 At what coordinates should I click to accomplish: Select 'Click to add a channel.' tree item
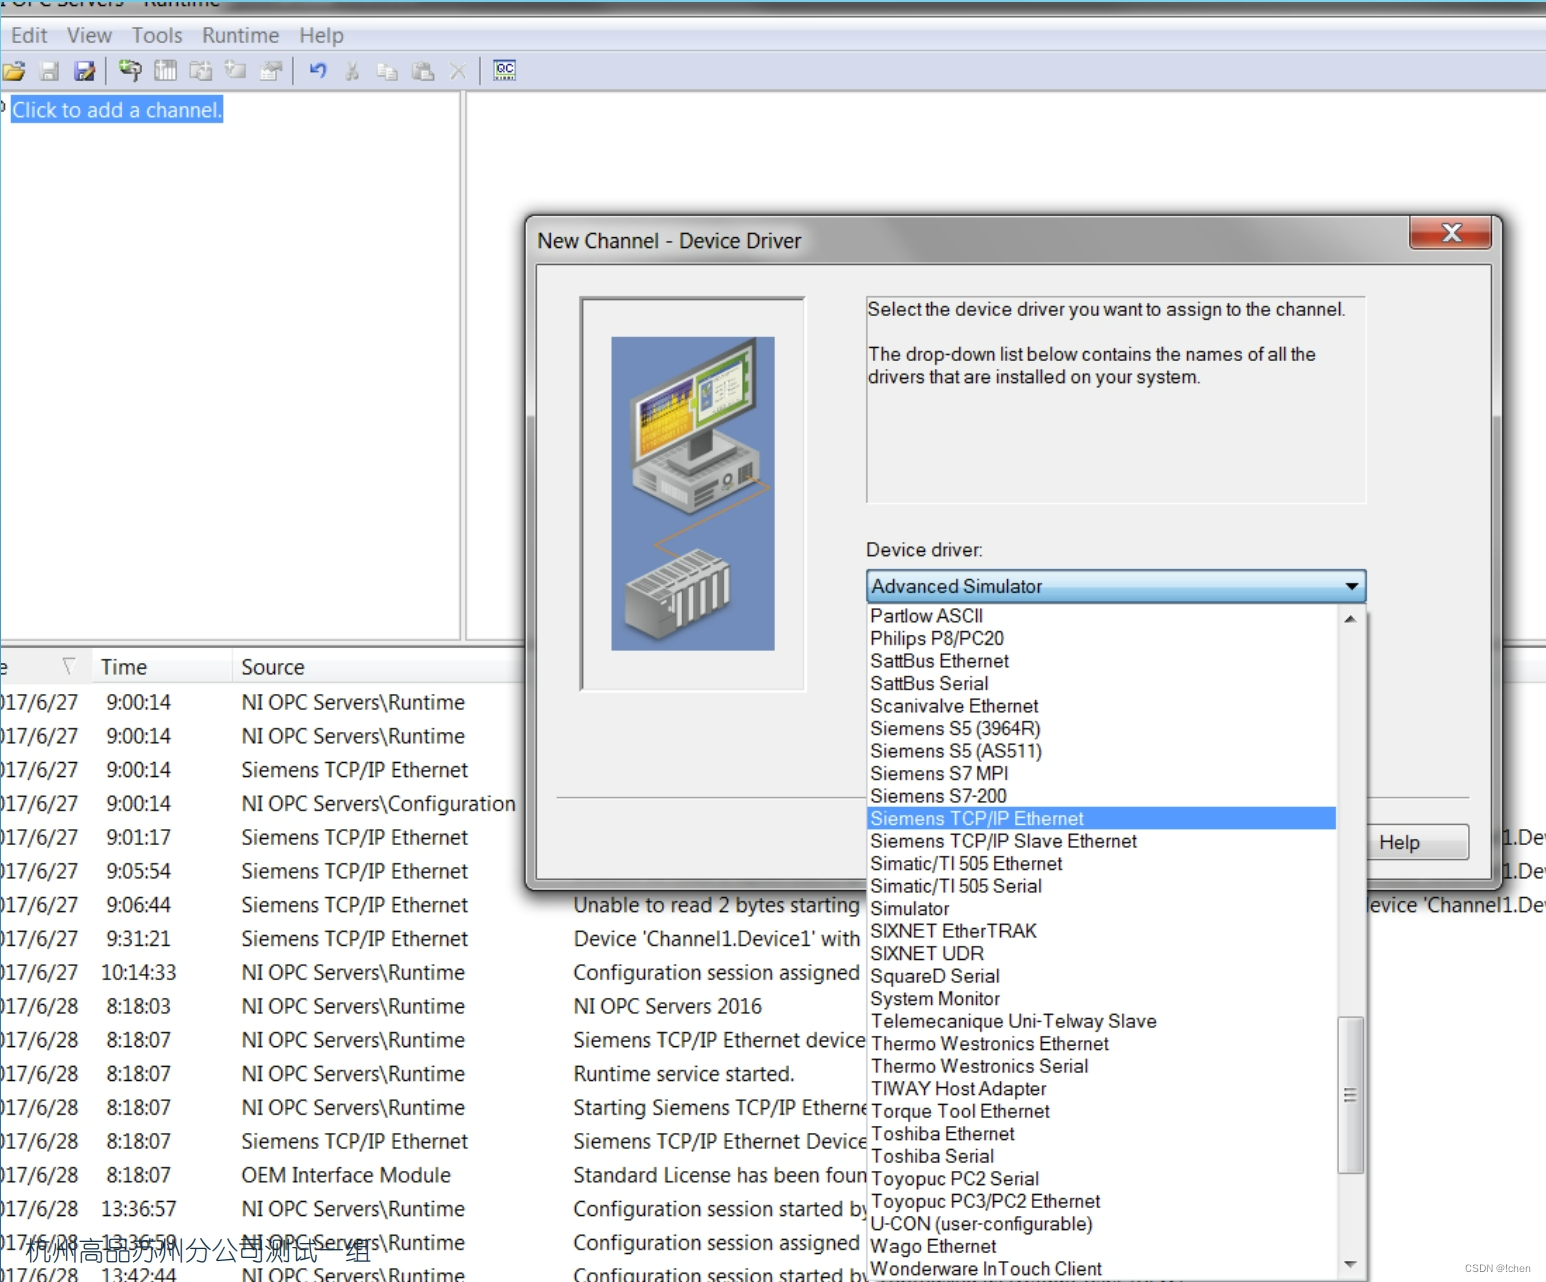(x=117, y=110)
